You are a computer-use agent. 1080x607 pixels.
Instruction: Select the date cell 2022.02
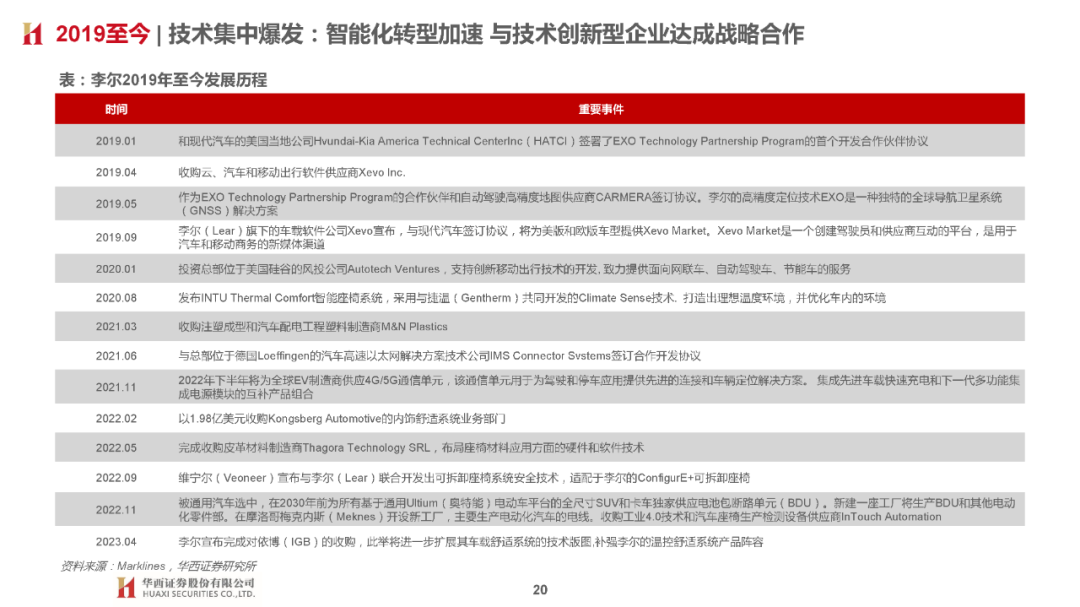point(116,419)
